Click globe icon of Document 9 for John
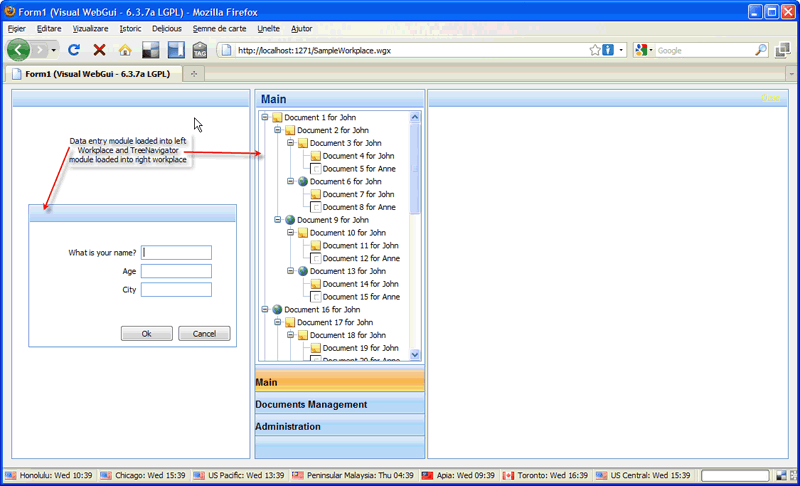This screenshot has width=800, height=486. point(290,220)
